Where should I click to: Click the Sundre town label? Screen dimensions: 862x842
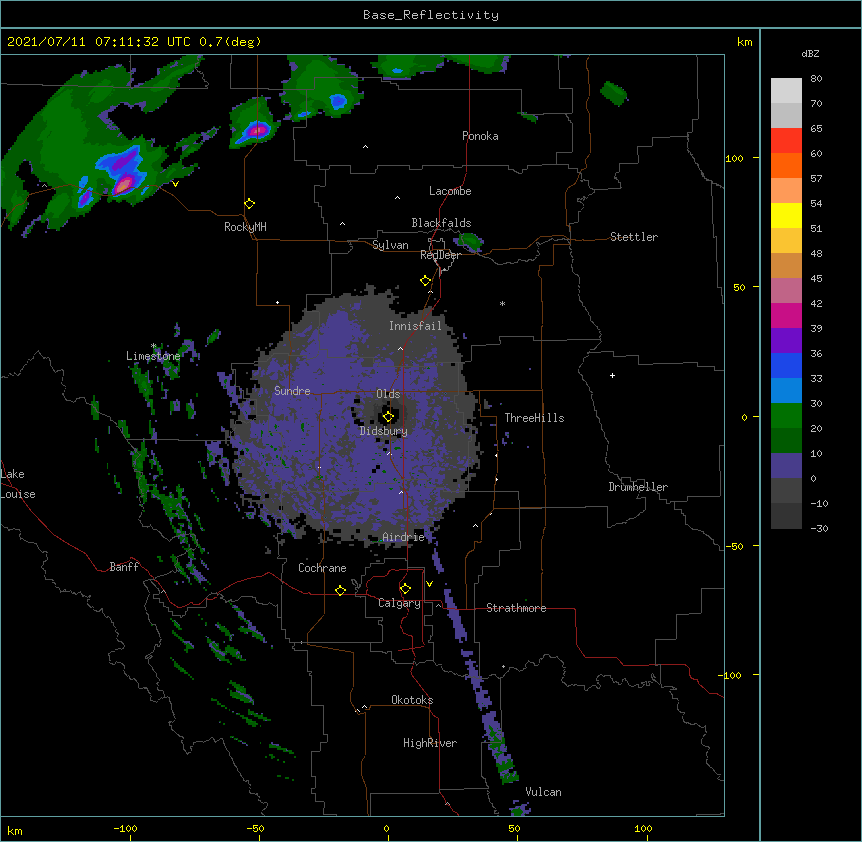coord(292,391)
